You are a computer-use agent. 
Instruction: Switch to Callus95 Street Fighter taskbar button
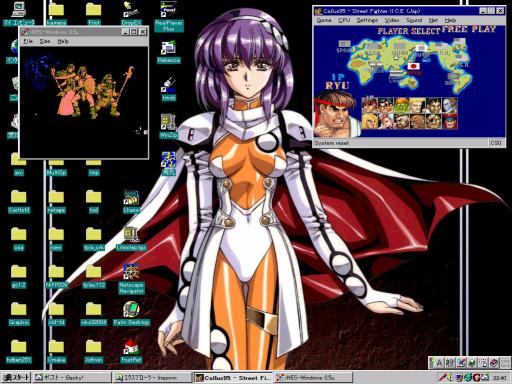233,378
